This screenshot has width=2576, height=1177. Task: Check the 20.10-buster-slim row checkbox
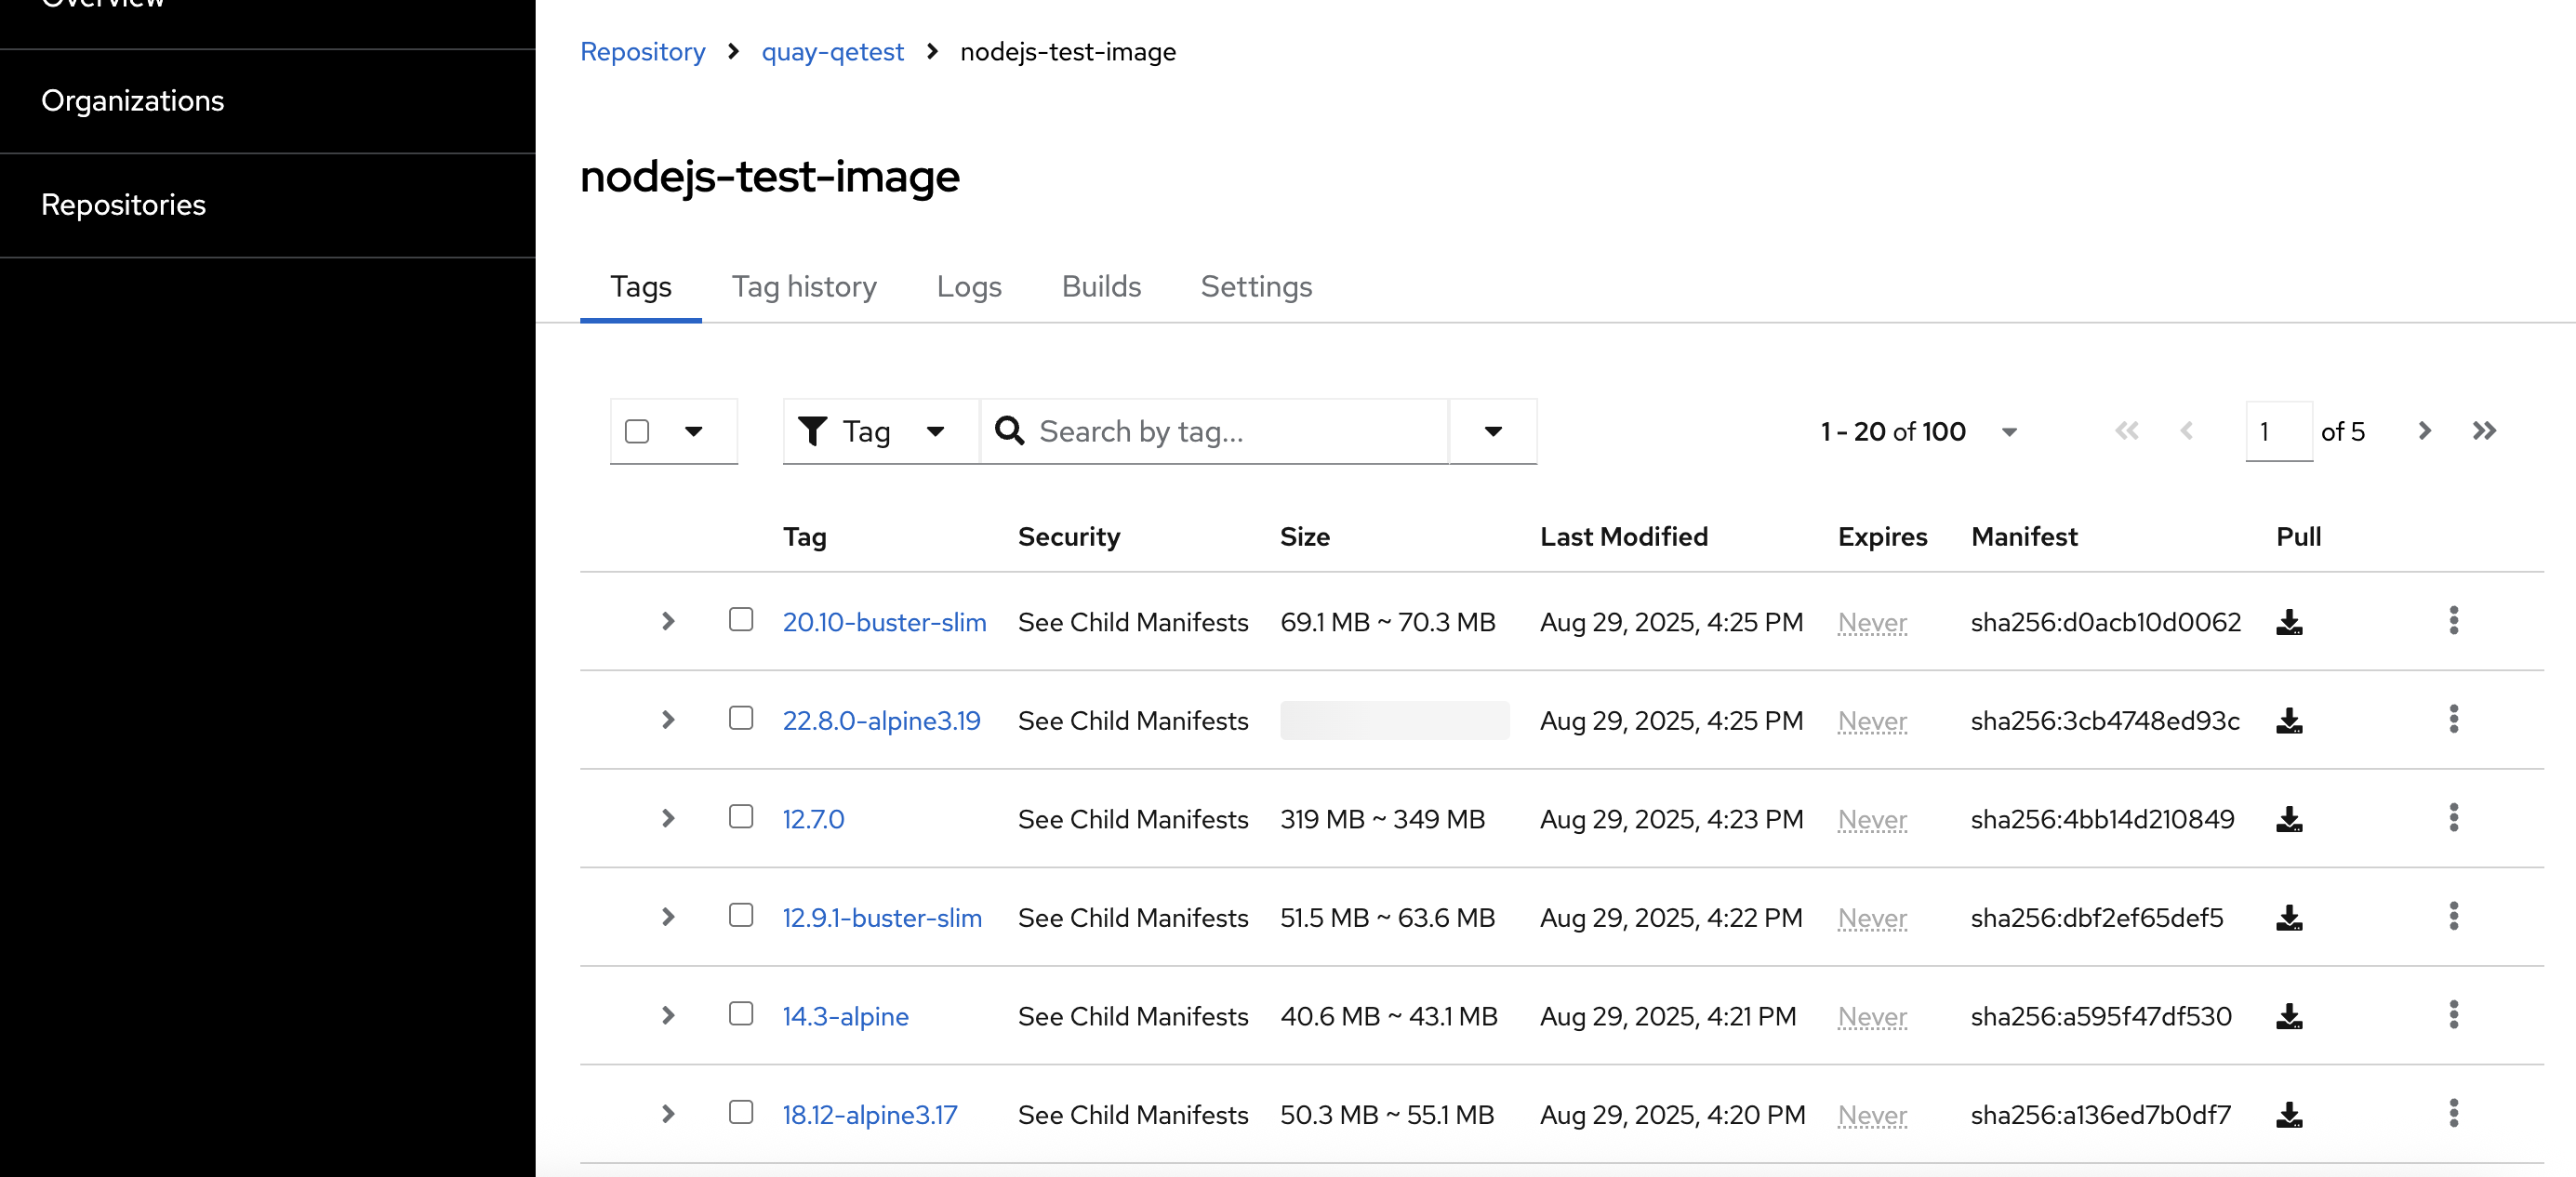click(x=741, y=620)
